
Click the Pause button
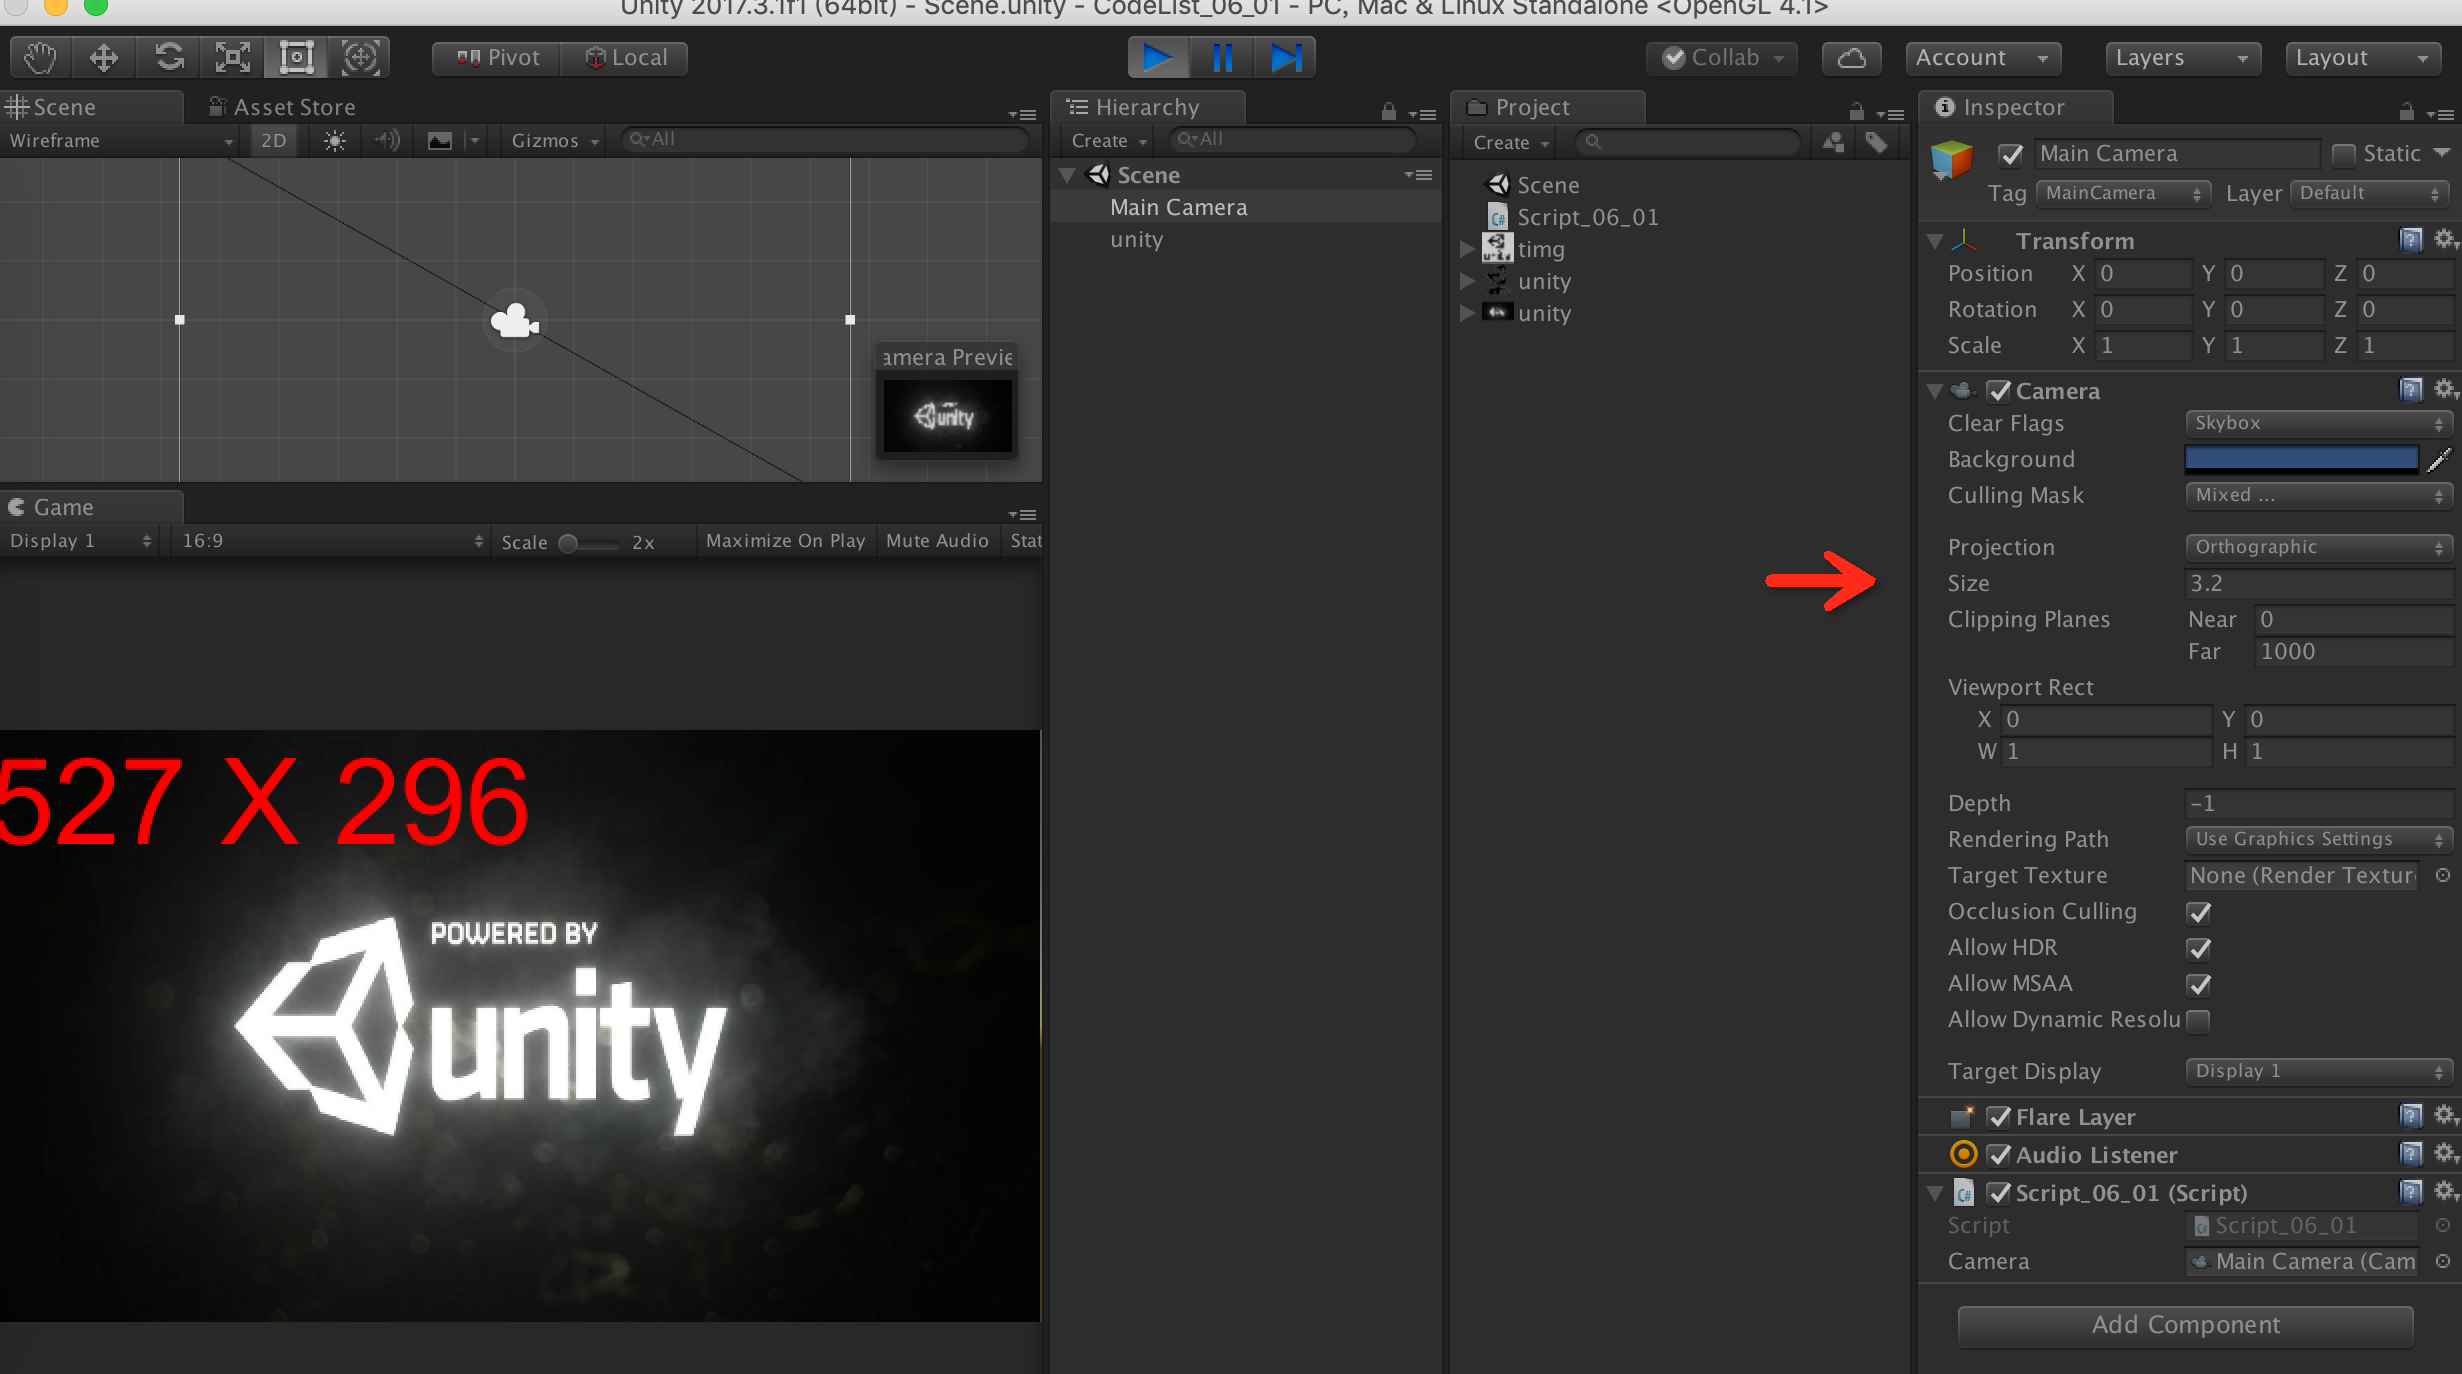[x=1222, y=58]
